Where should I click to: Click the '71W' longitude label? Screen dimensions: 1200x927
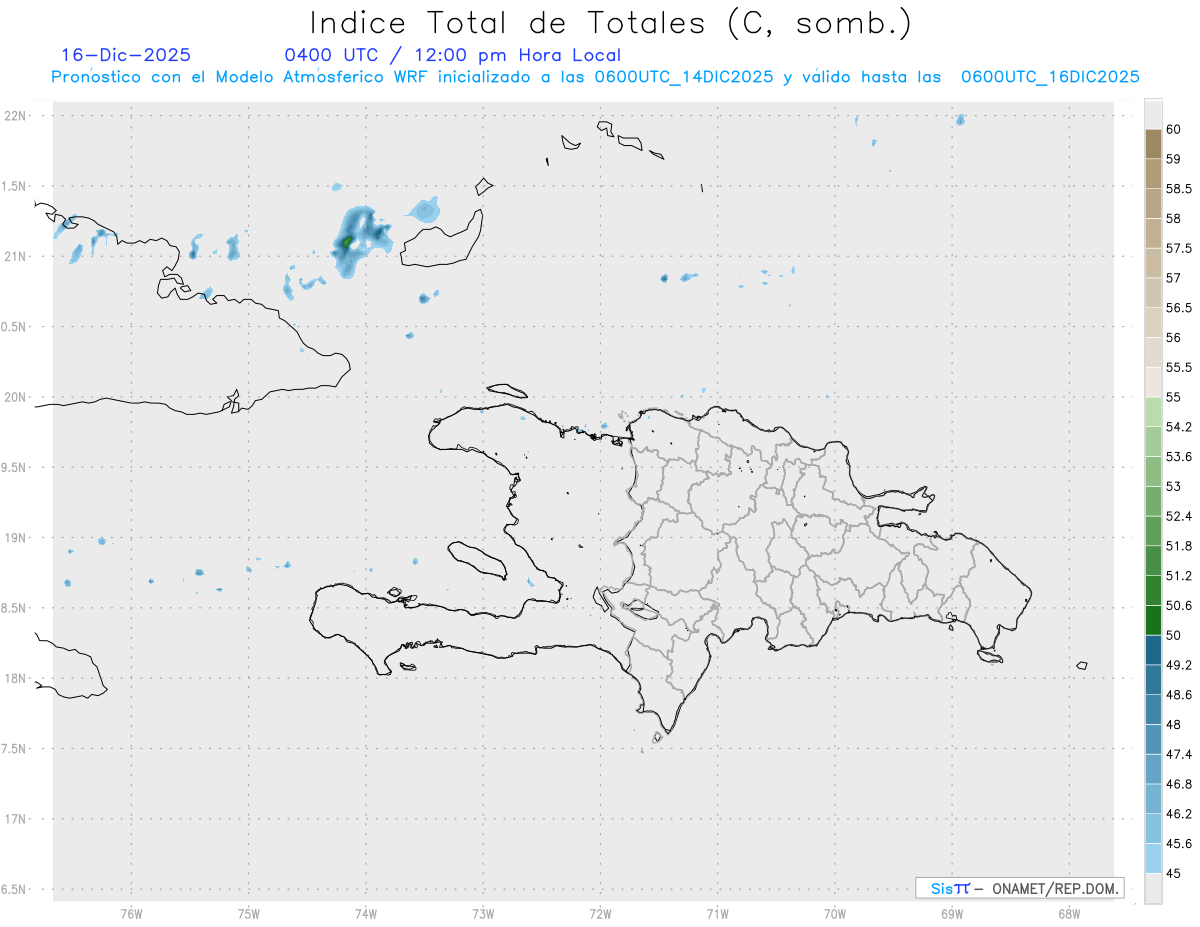pos(717,913)
